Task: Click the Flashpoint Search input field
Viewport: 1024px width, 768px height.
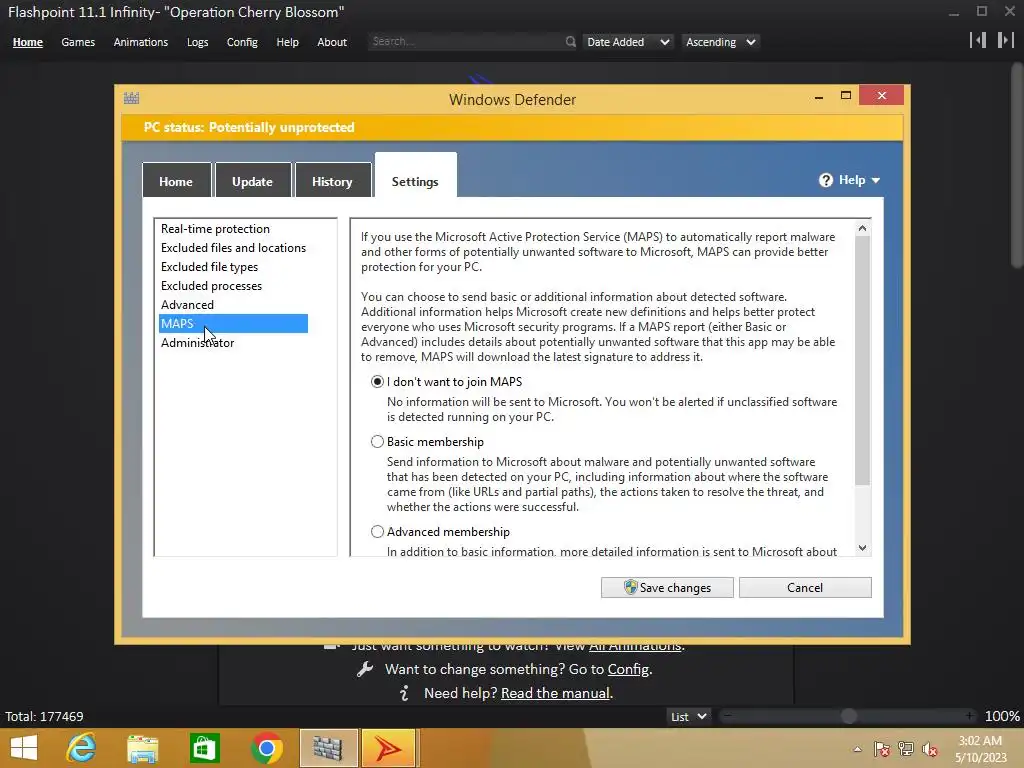Action: tap(465, 42)
